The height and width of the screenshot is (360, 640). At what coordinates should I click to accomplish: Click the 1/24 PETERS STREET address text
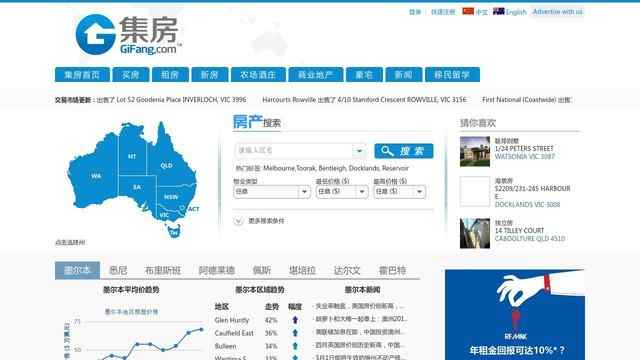coord(524,149)
